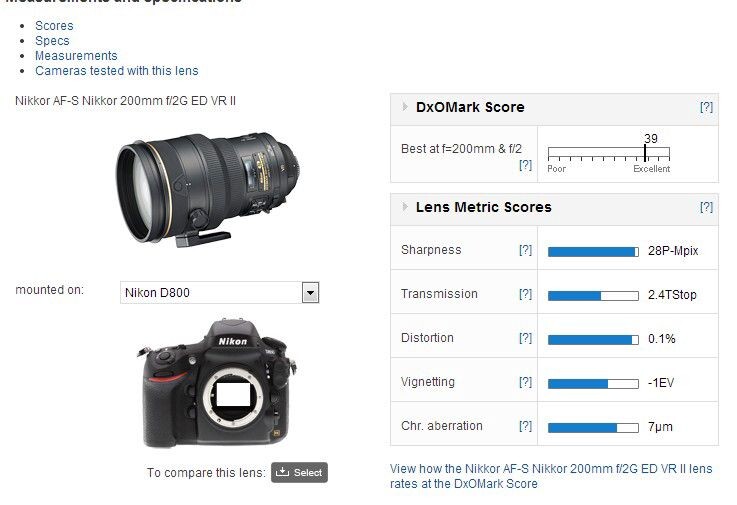Click the 'mounted on:' label
This screenshot has width=737, height=505.
49,290
